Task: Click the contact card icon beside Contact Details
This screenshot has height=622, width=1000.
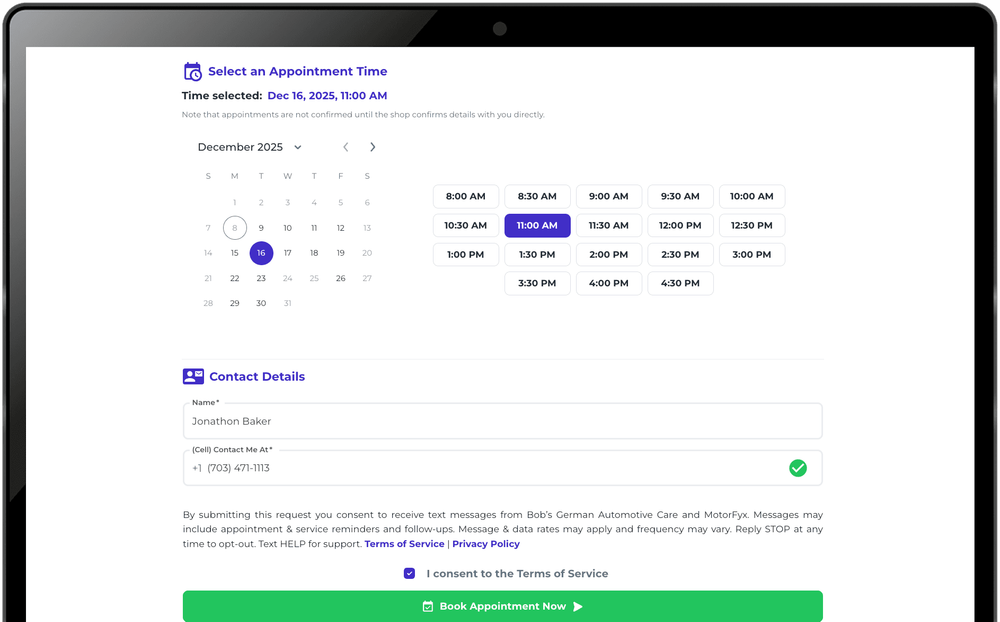Action: click(x=193, y=377)
